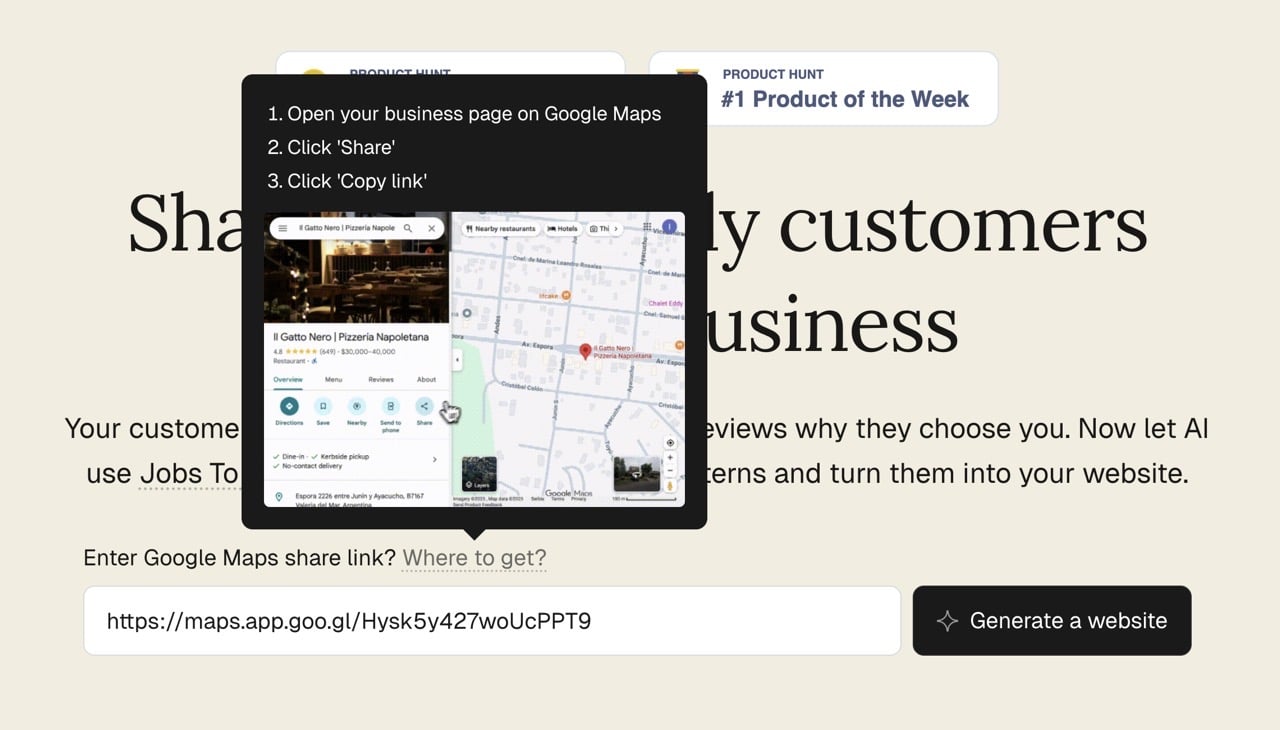Focus the Google Maps share link field
This screenshot has width=1280, height=730.
coord(492,621)
